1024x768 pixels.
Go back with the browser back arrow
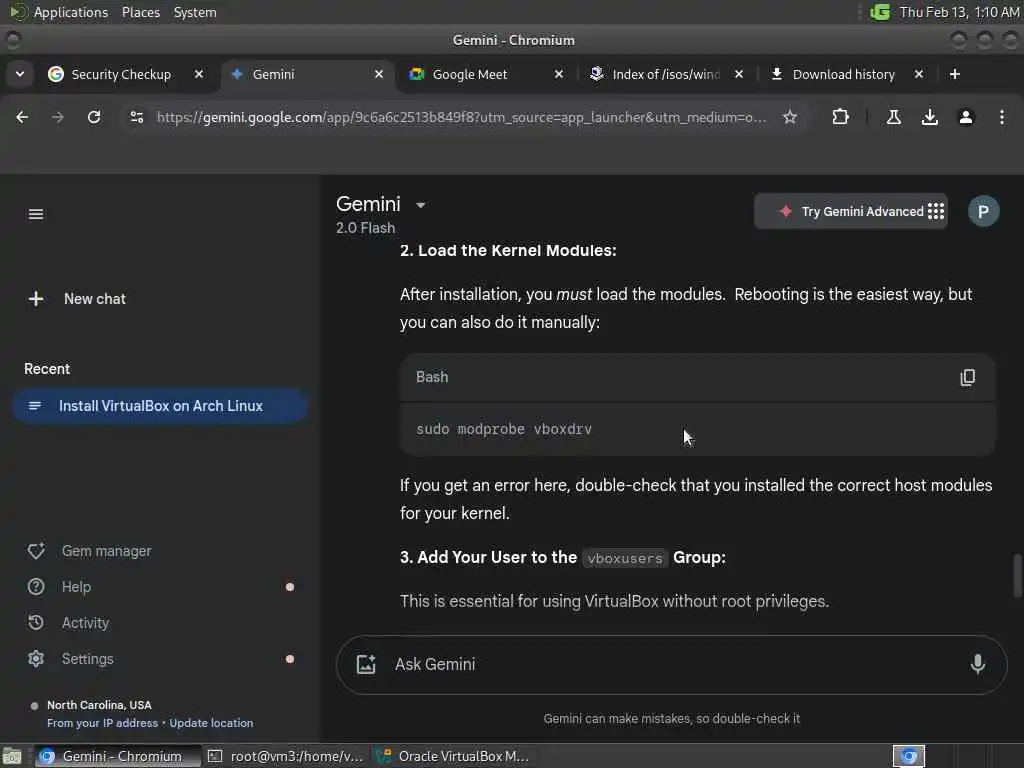point(22,117)
